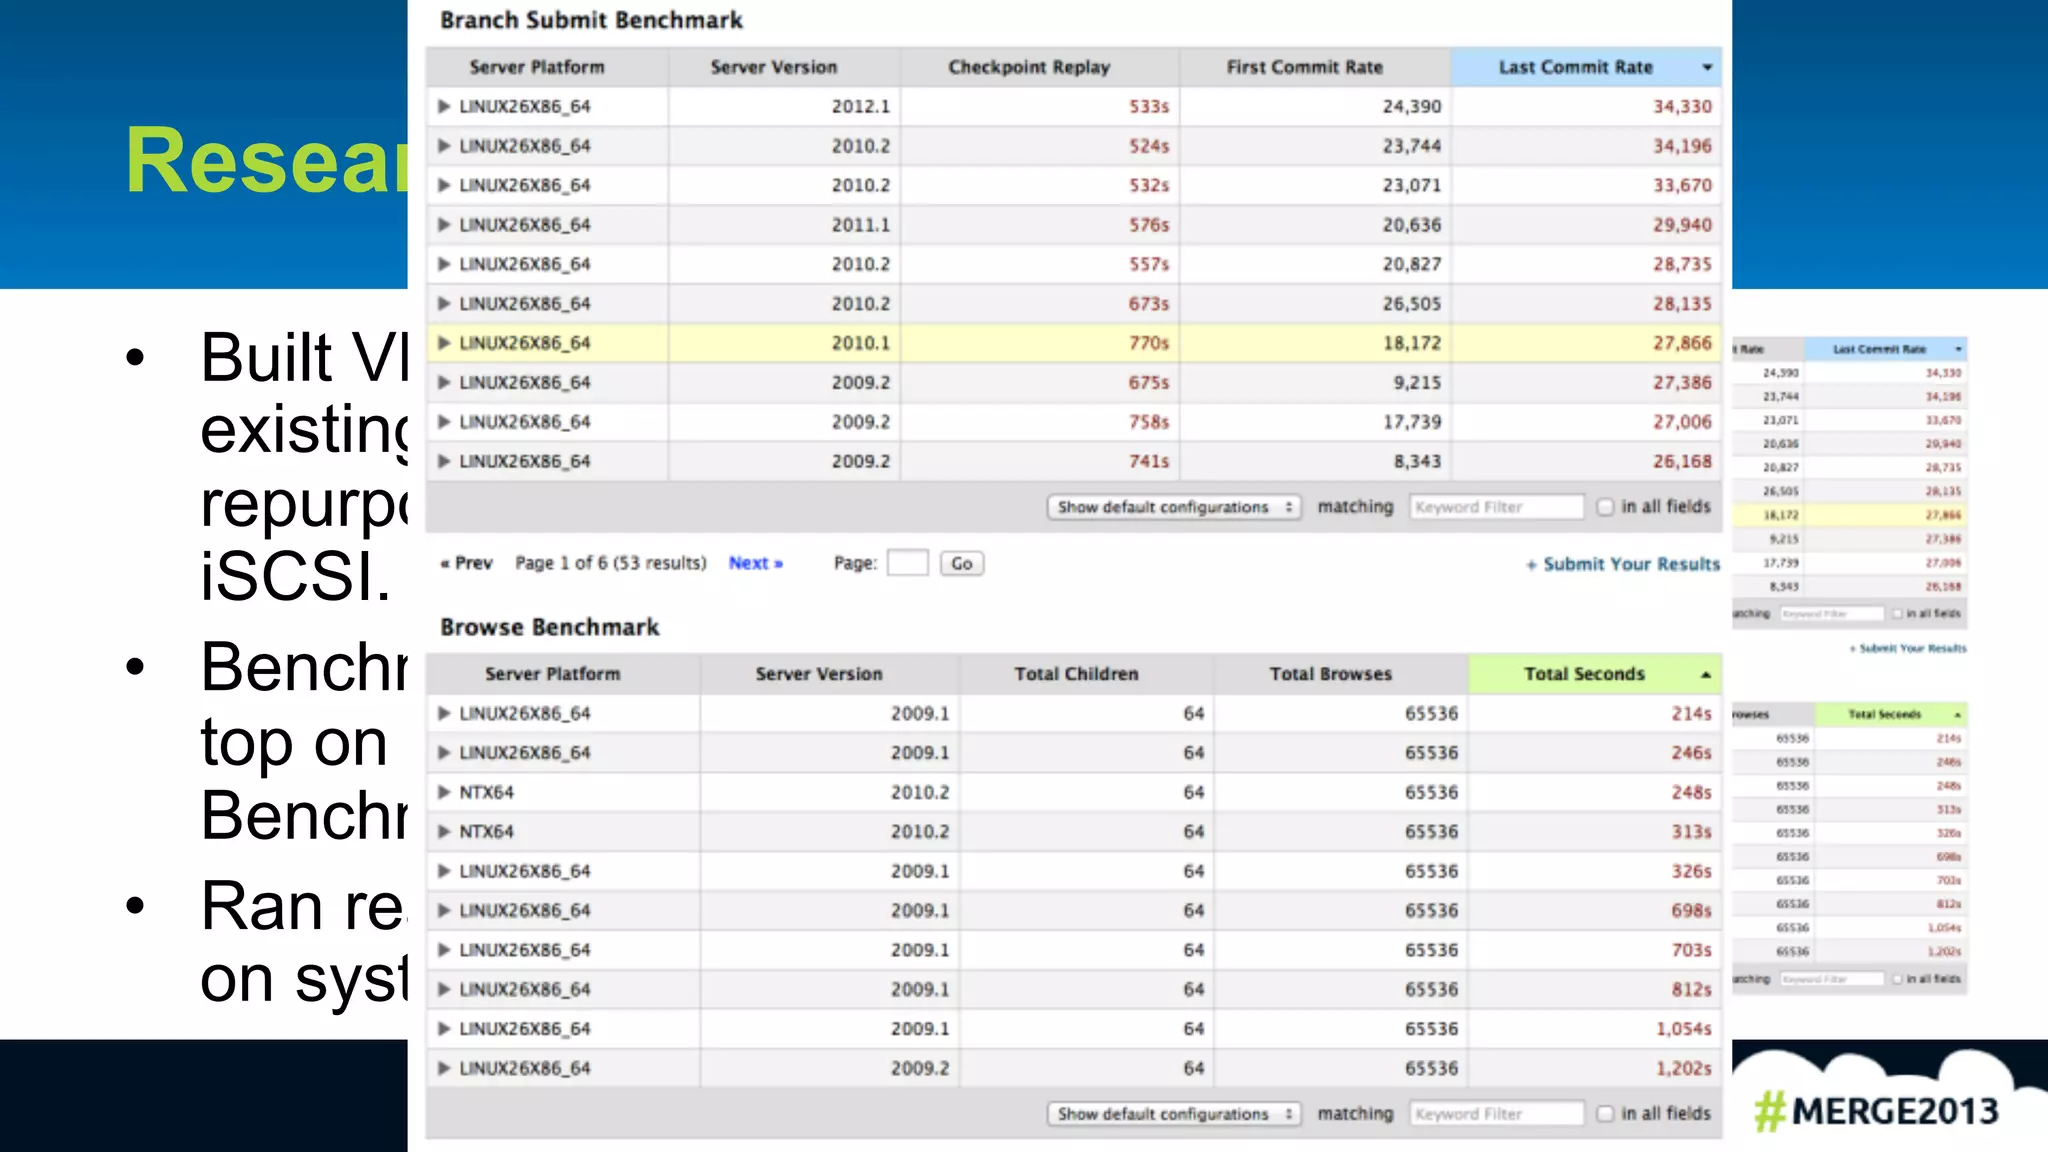The image size is (2048, 1152).
Task: Sort Browse Benchmark by Total Browses
Action: click(1341, 674)
